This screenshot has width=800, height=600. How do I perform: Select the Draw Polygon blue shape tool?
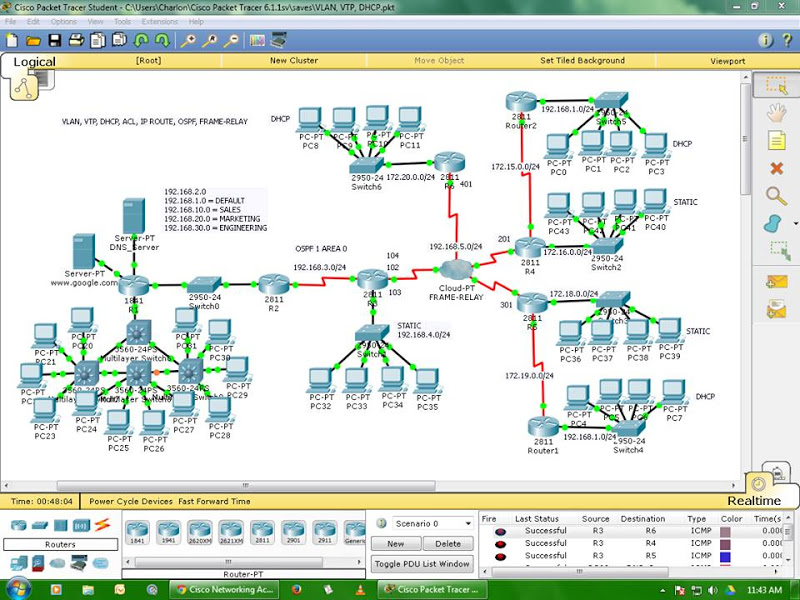773,223
